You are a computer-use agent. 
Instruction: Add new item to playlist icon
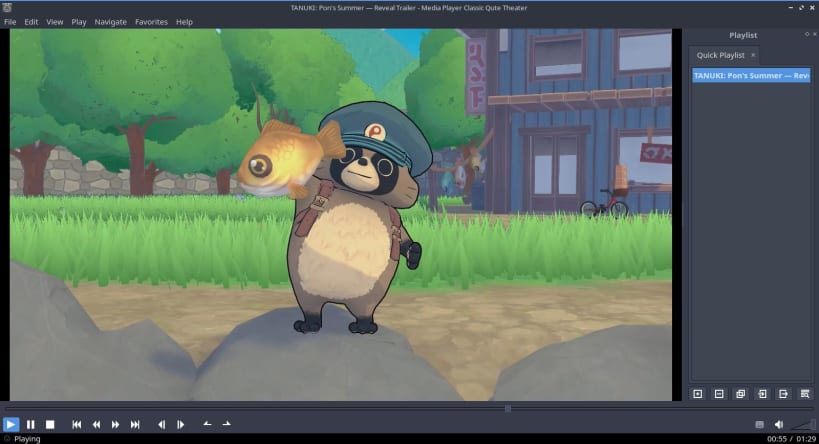[698, 394]
